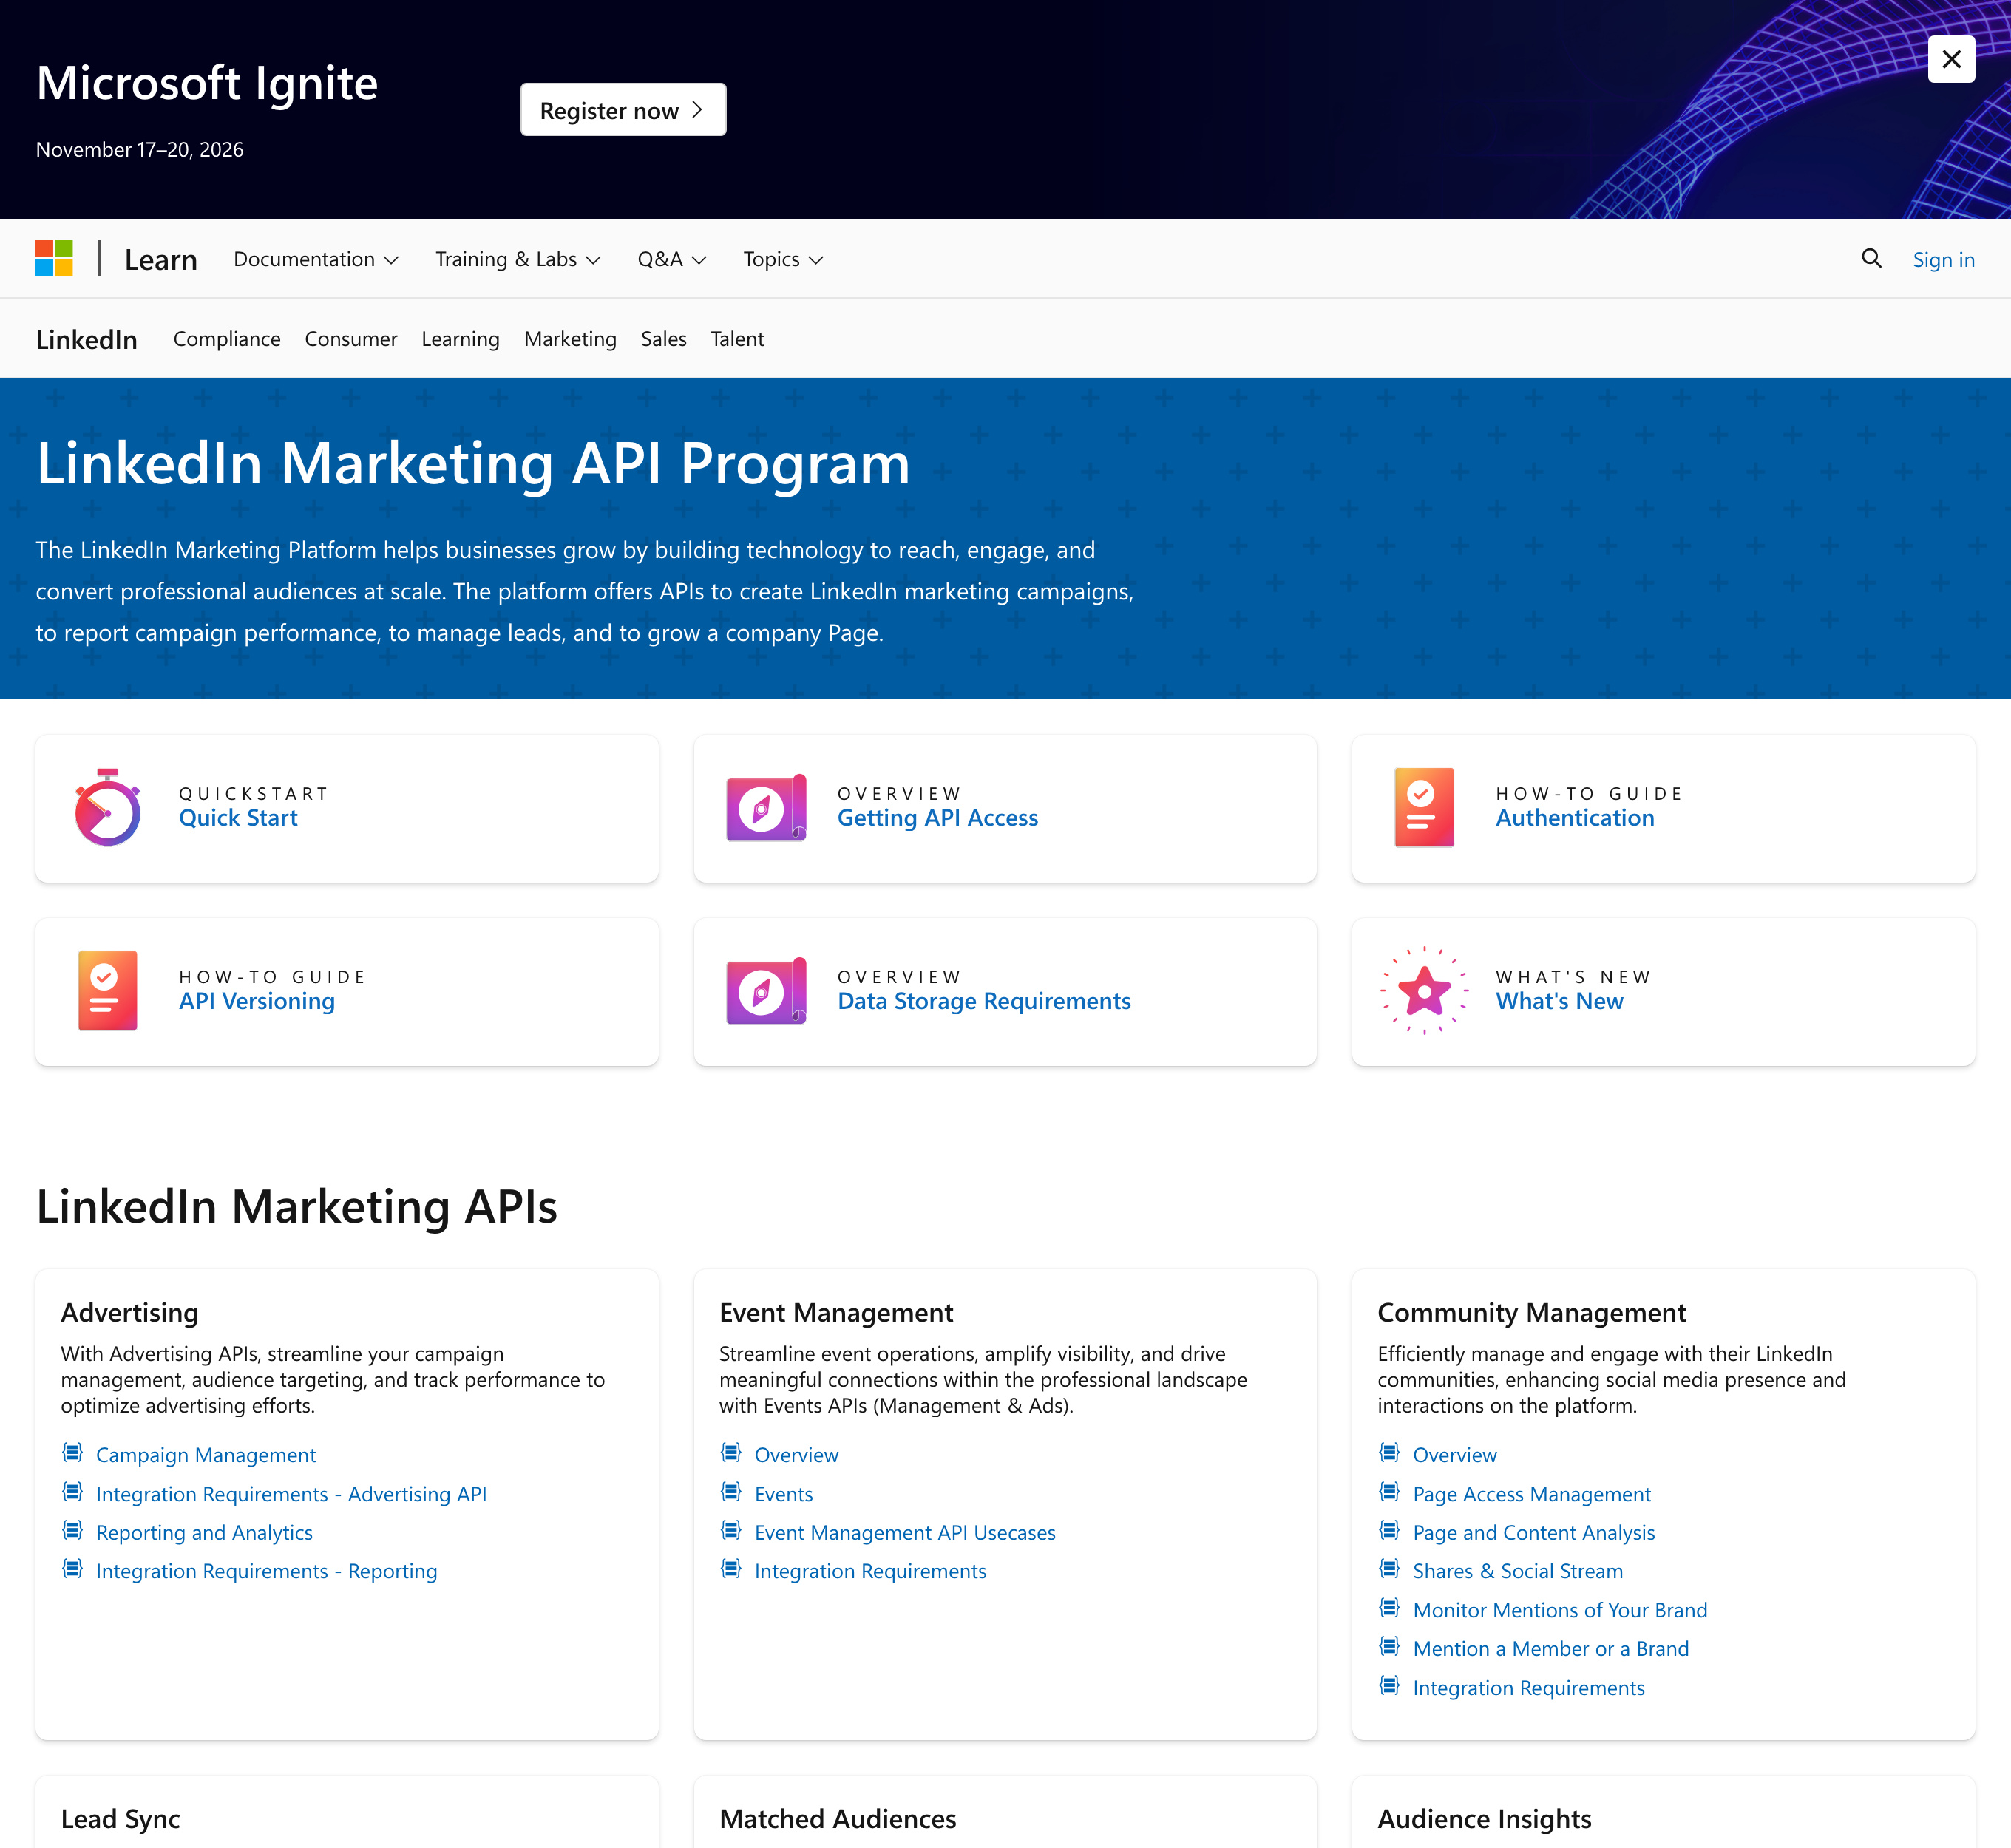Open the Compliance tab in LinkedIn nav
Screen dimensions: 2011x1848
pos(227,339)
